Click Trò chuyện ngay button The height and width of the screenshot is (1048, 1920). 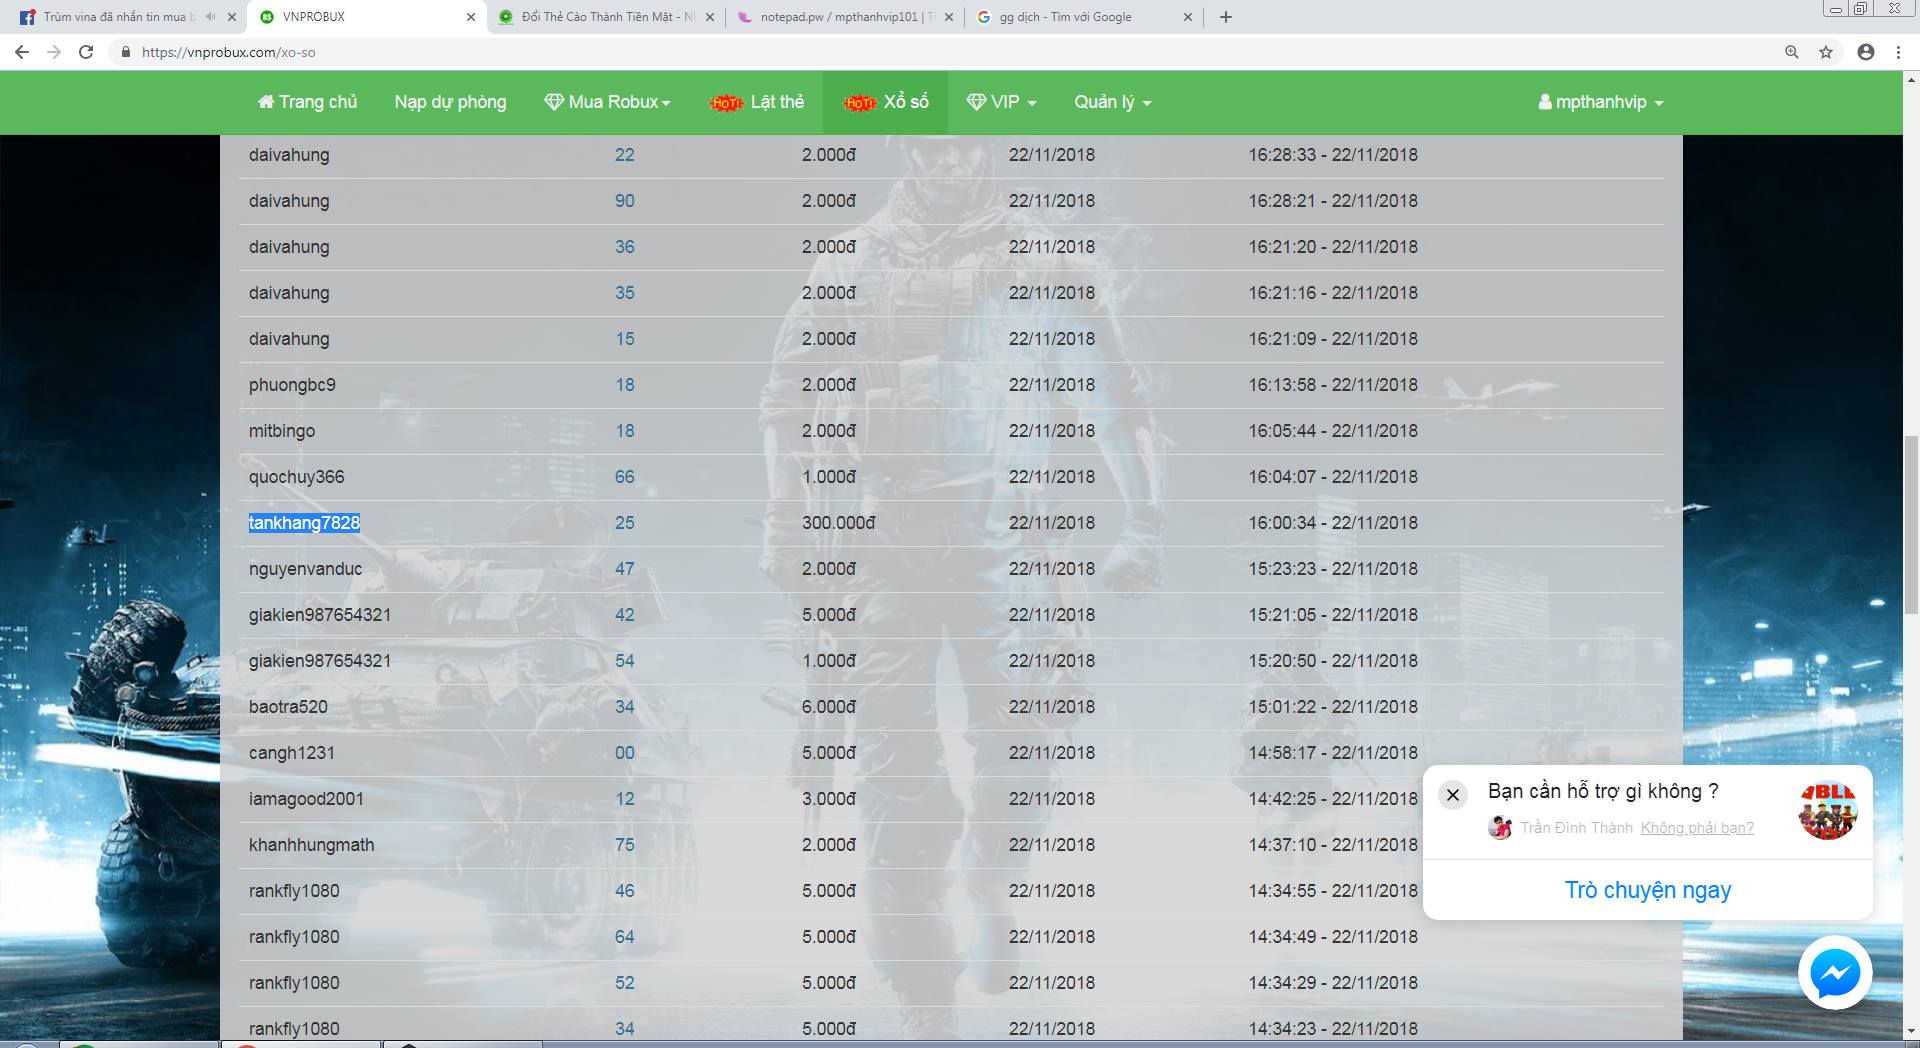(1647, 890)
